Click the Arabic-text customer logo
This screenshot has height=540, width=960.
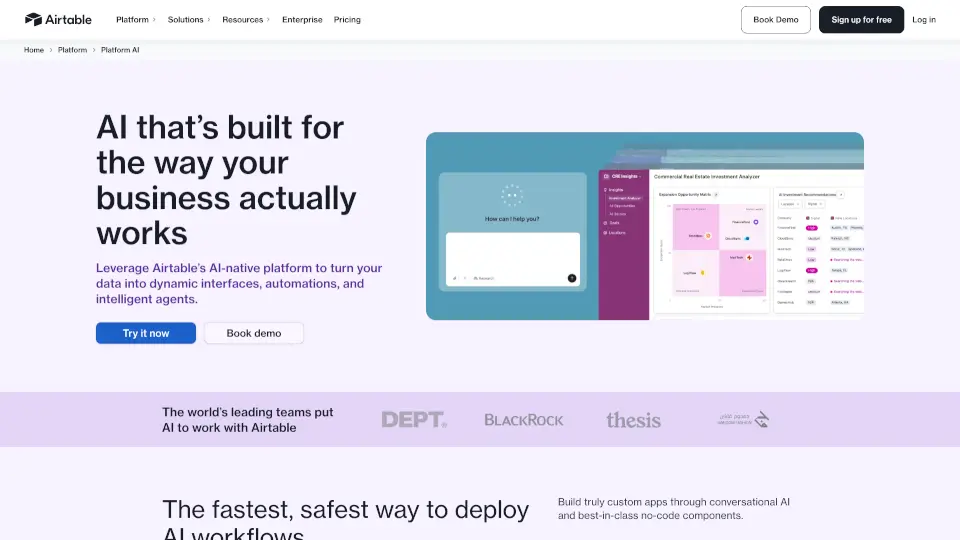743,419
